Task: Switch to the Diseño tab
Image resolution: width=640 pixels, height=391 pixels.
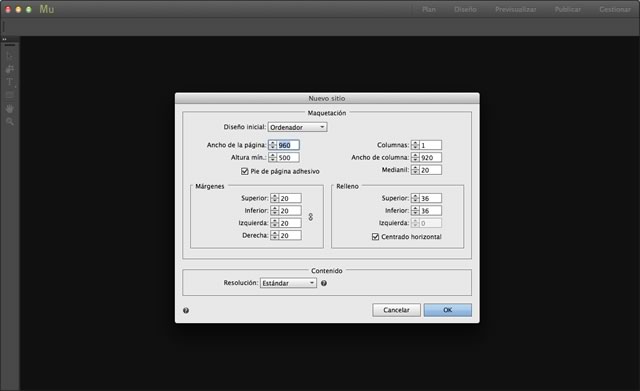Action: coord(465,9)
